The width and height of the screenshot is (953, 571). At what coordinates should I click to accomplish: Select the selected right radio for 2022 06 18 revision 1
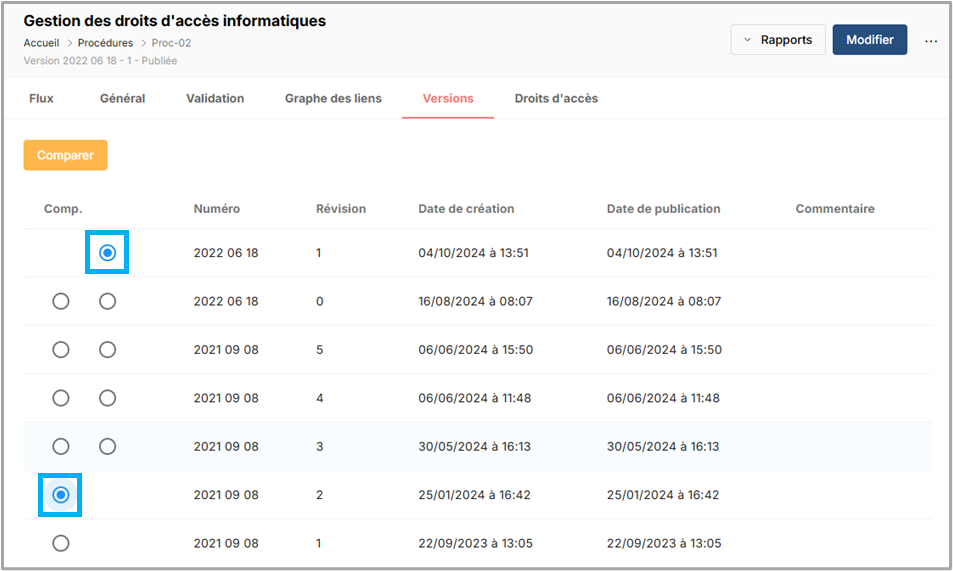pyautogui.click(x=108, y=253)
